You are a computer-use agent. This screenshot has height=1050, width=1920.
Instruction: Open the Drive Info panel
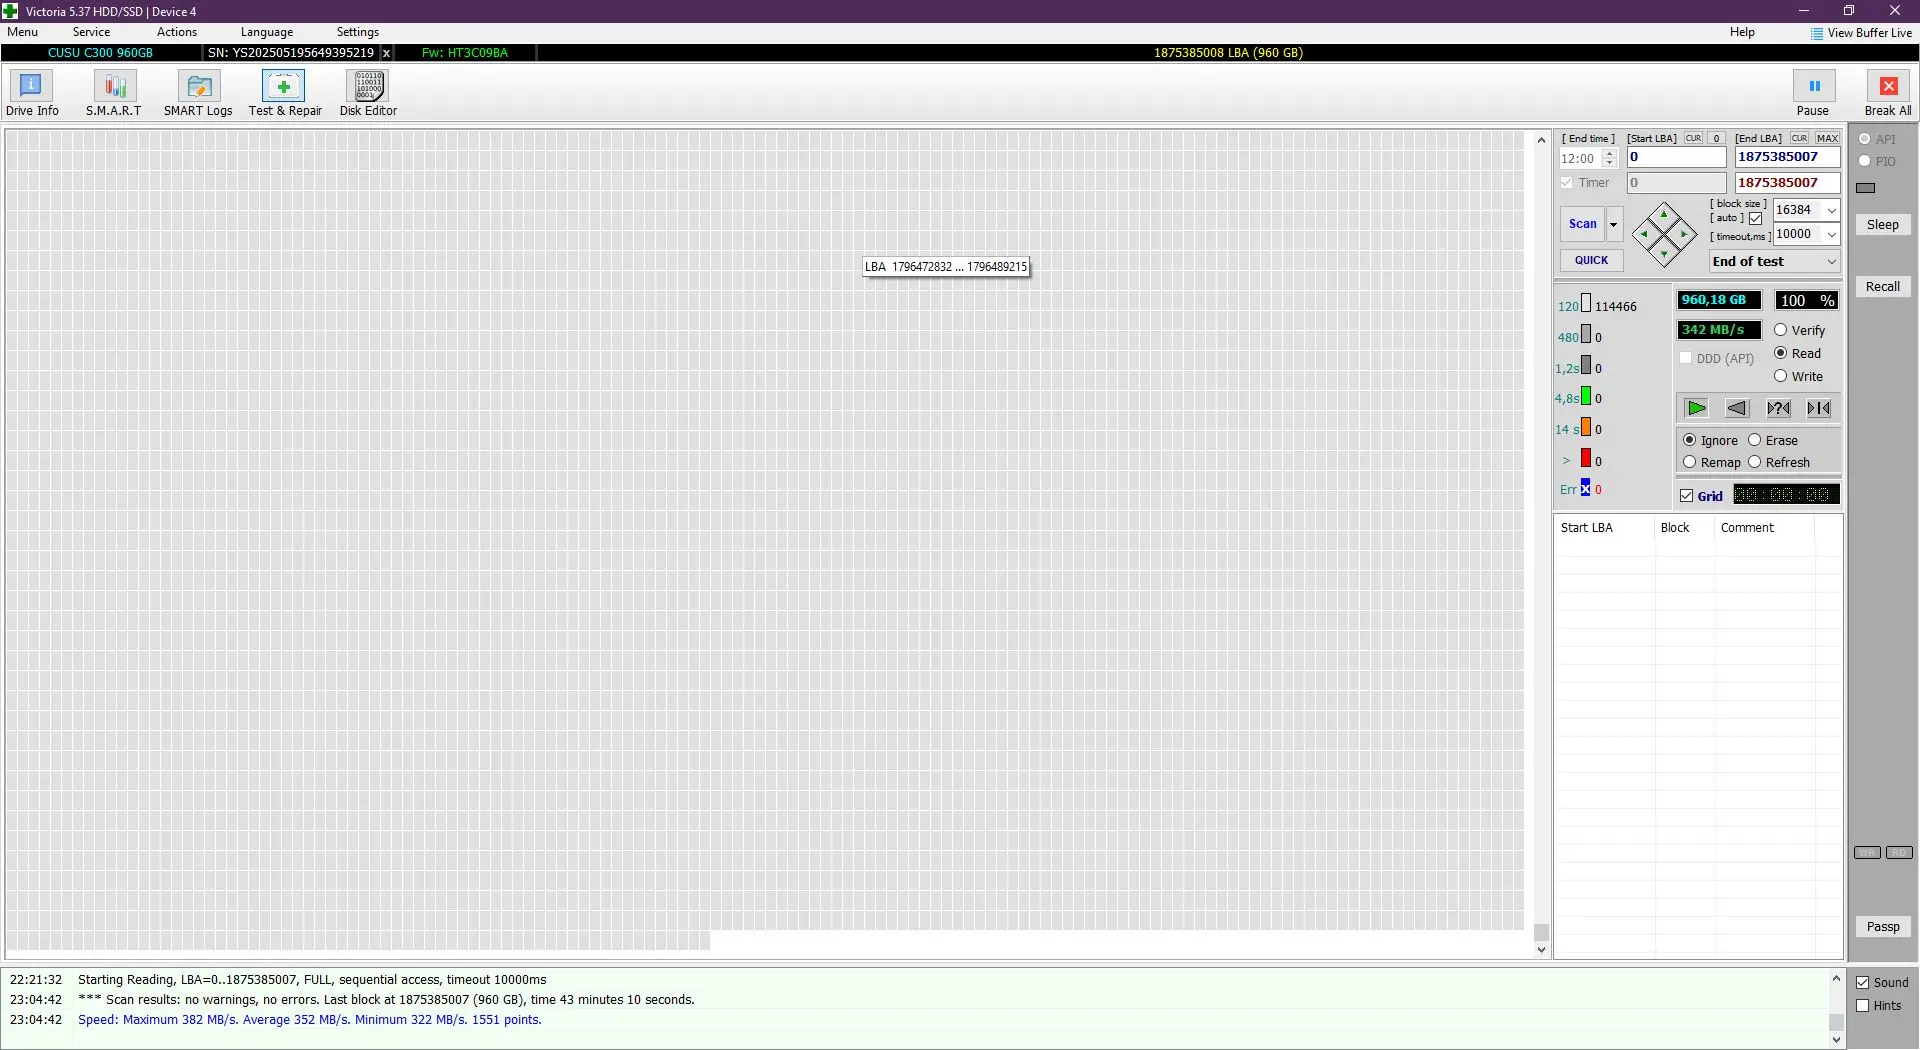click(x=32, y=94)
